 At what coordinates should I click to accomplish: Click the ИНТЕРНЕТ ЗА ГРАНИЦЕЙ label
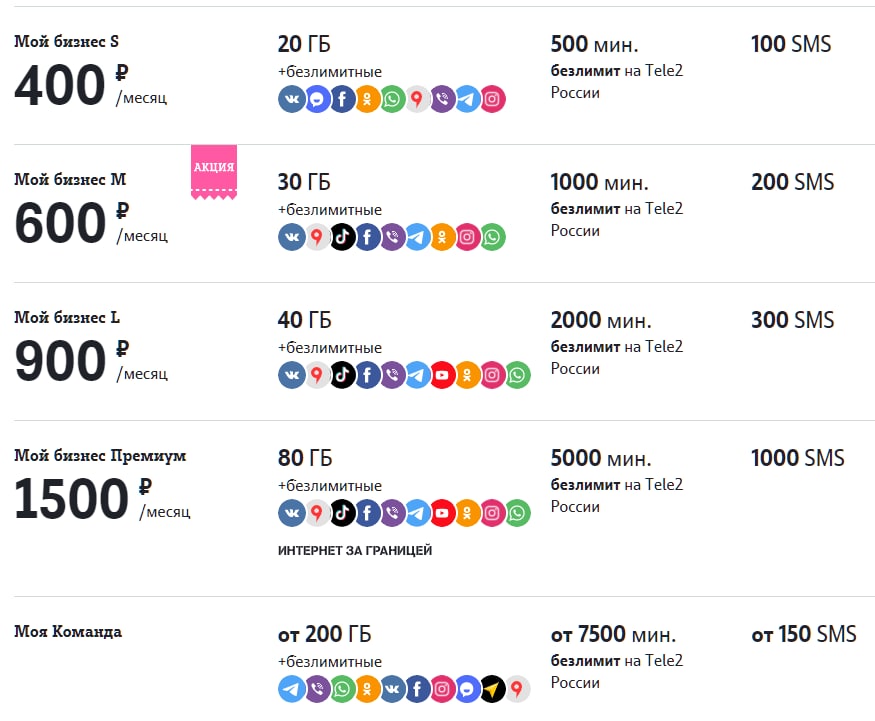355,551
